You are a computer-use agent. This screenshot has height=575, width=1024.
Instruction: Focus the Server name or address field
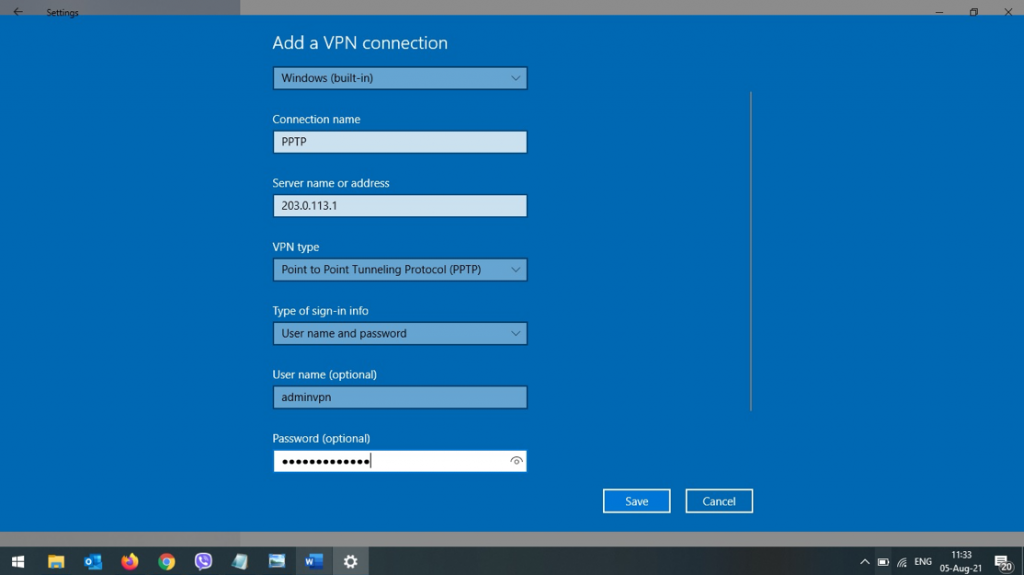(399, 206)
